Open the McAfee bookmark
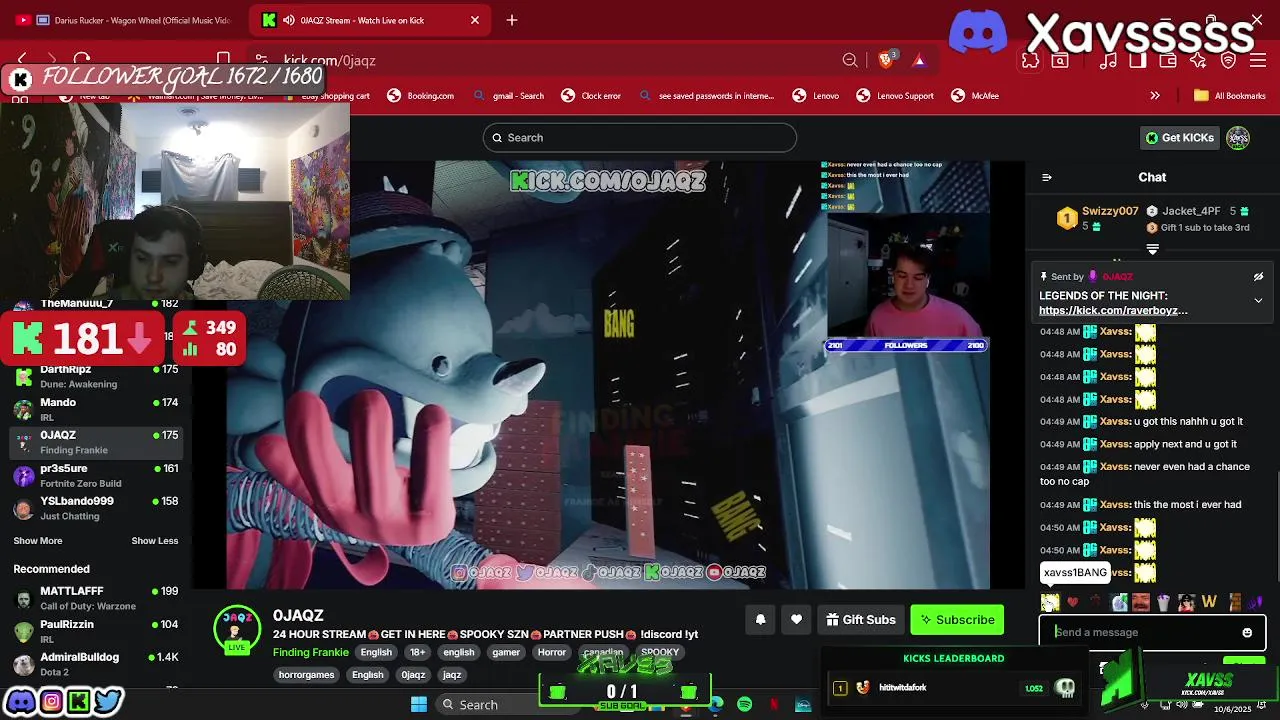 tap(975, 96)
